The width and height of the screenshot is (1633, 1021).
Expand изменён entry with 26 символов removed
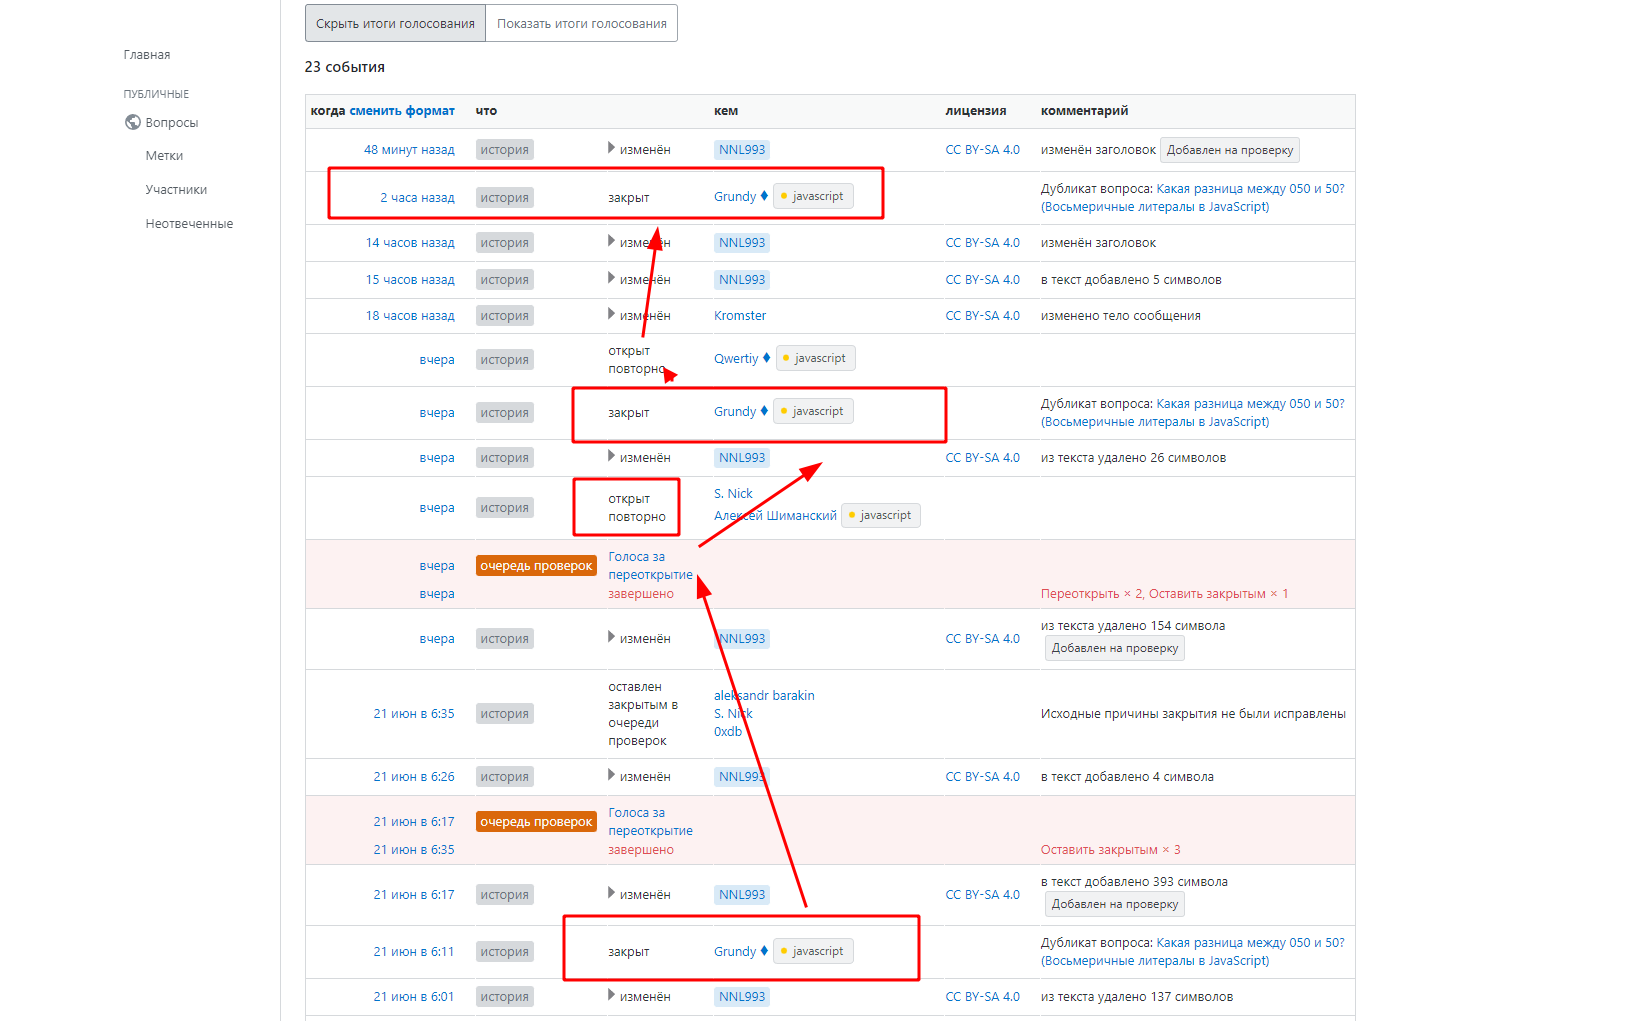(x=611, y=456)
